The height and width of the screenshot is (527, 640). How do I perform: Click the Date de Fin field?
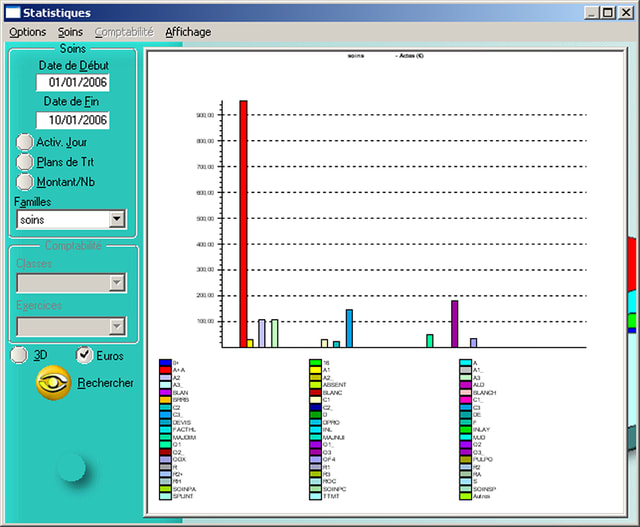[x=72, y=120]
